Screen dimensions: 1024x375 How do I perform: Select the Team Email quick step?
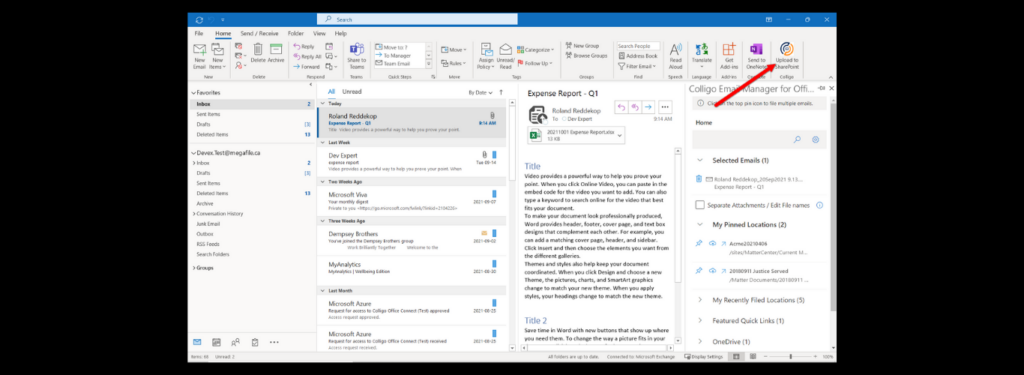400,63
